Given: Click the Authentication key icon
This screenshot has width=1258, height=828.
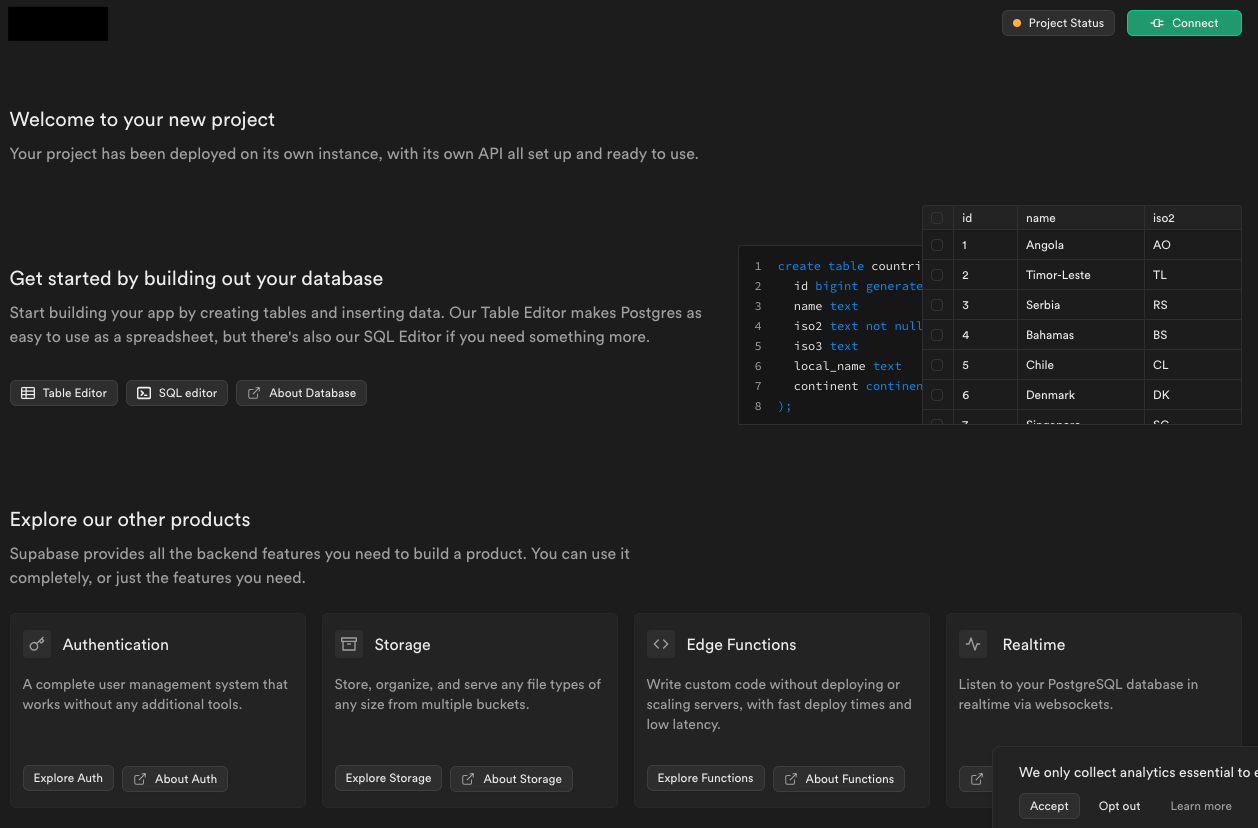Looking at the screenshot, I should click(37, 644).
